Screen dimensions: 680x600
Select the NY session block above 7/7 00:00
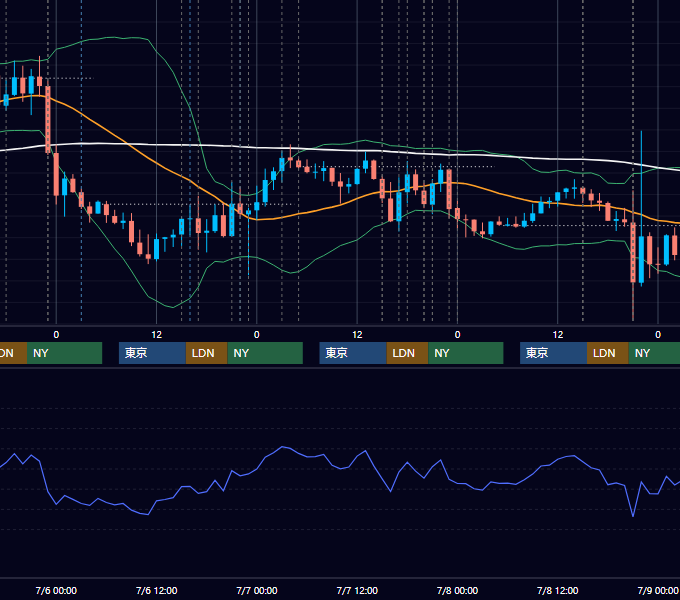[x=265, y=353]
